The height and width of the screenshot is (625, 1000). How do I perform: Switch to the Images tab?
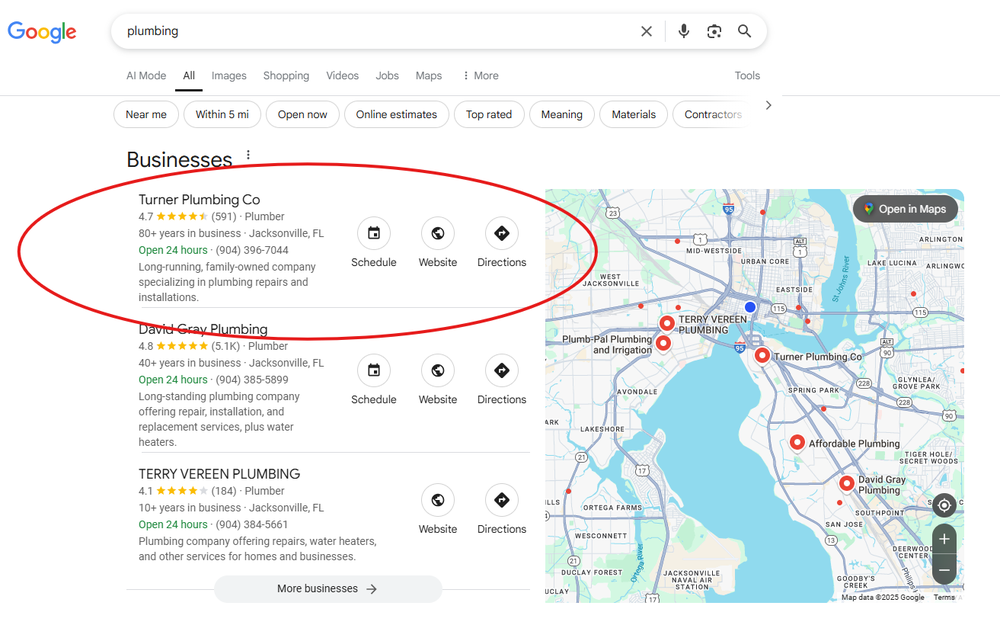(229, 76)
